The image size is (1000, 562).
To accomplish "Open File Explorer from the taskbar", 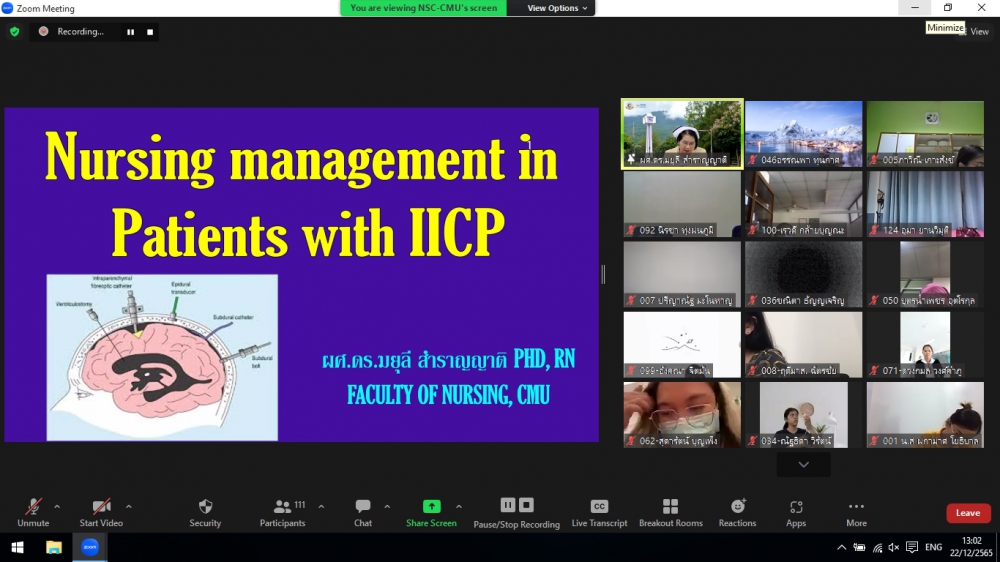I will tap(54, 547).
